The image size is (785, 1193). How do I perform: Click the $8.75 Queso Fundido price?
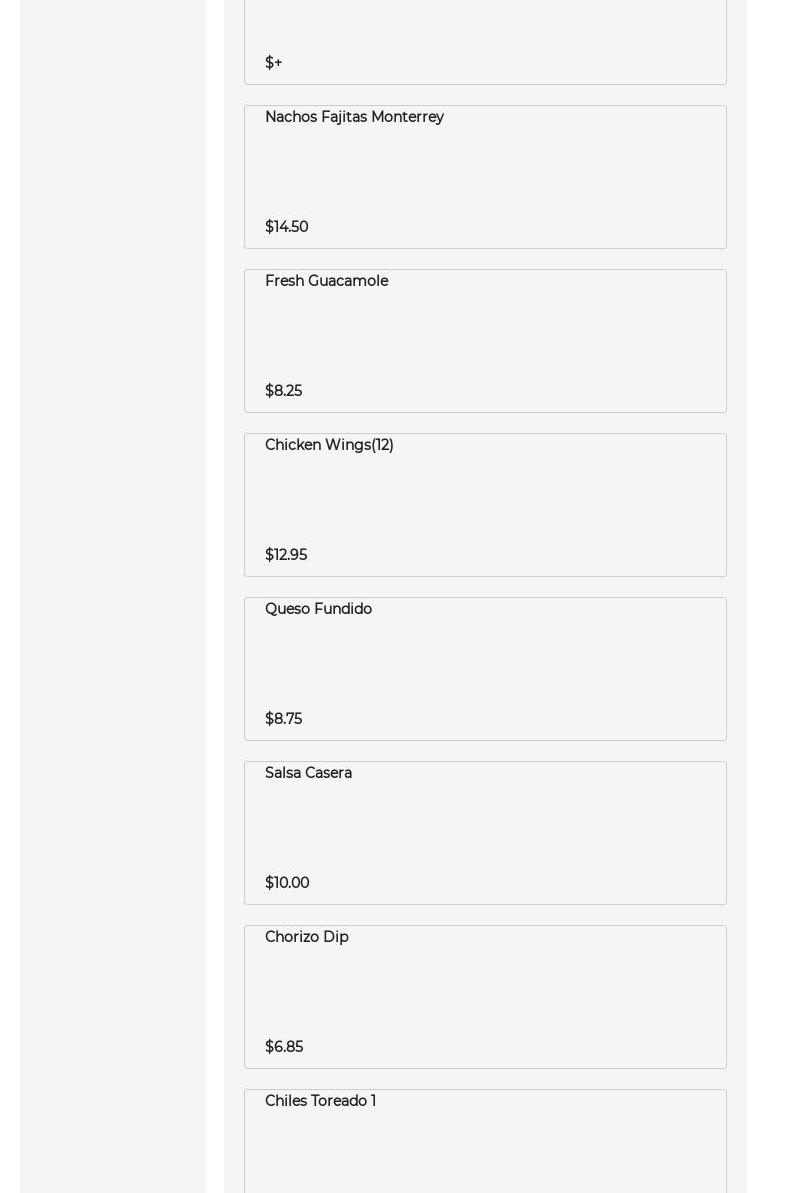click(283, 719)
